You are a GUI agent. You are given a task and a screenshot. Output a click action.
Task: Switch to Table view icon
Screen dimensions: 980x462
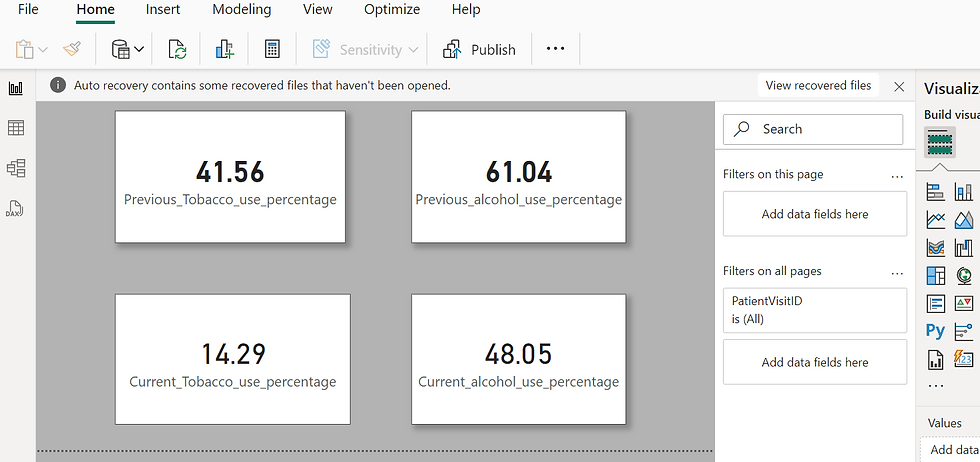pos(16,128)
